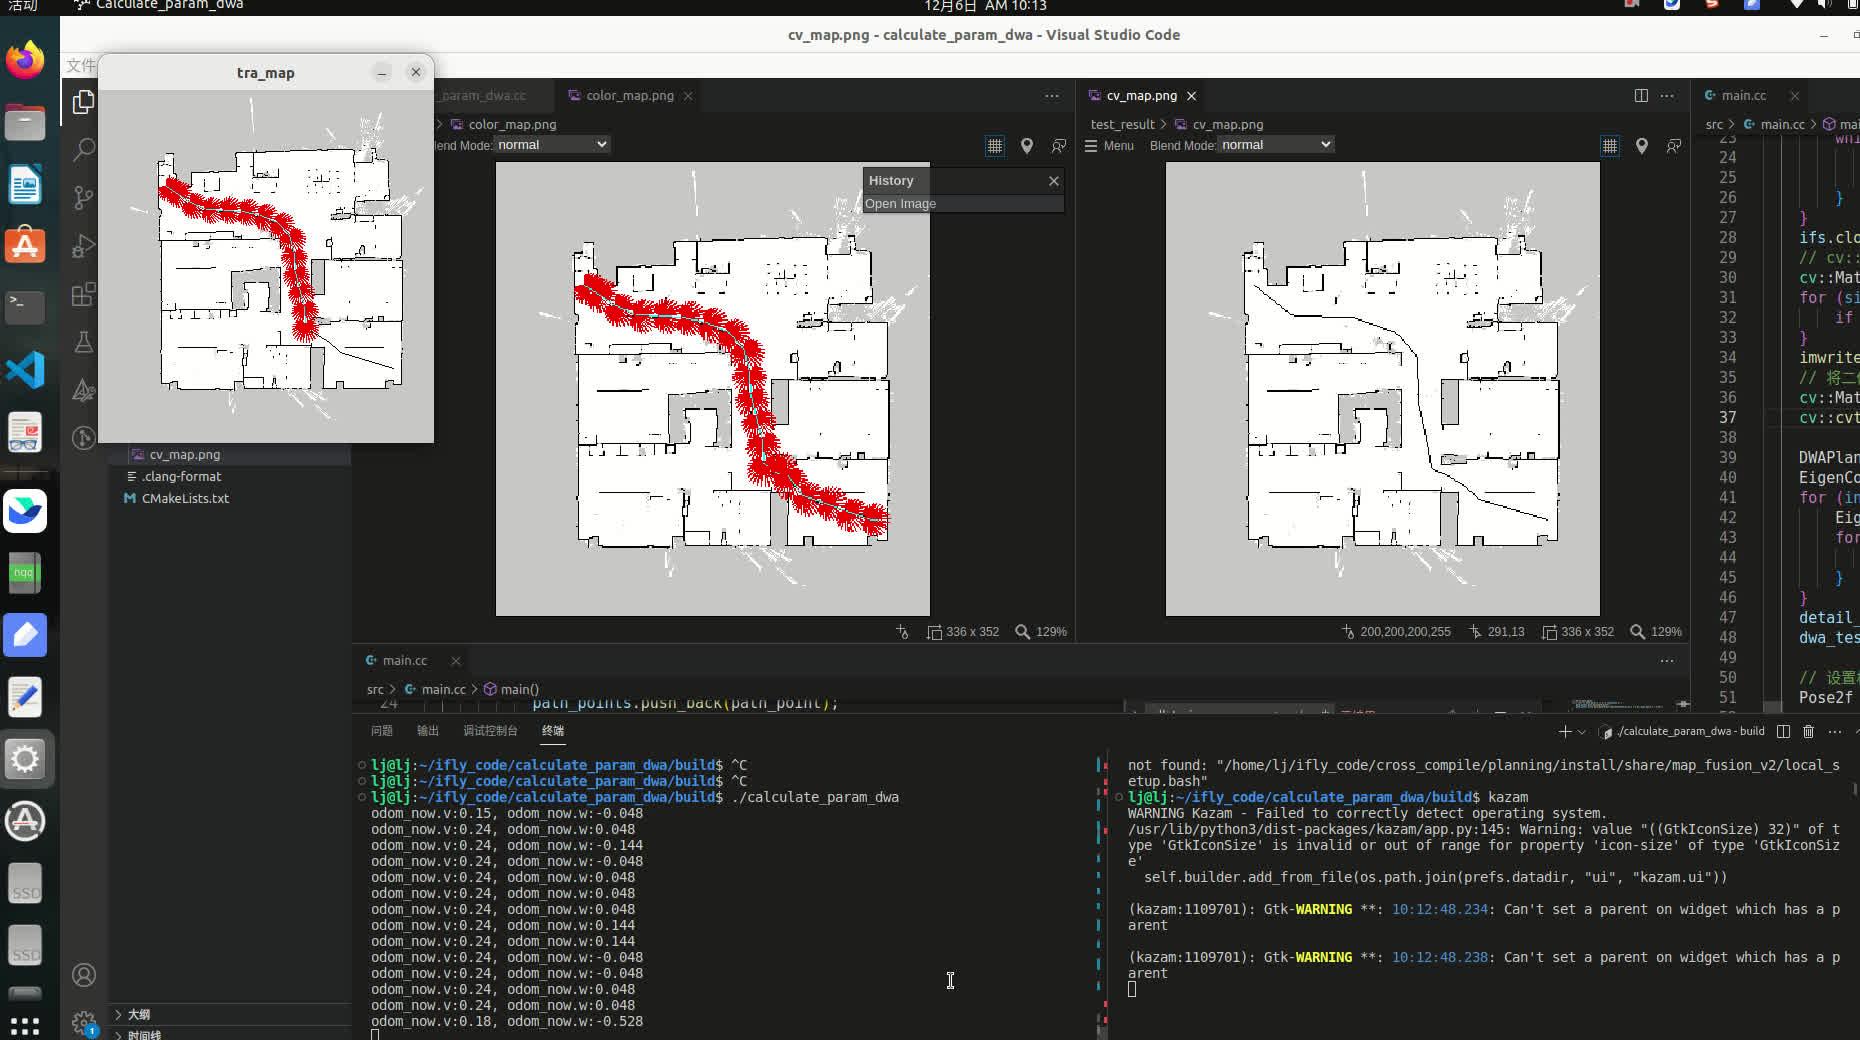This screenshot has height=1040, width=1860.
Task: Split the terminal panel
Action: point(1783,732)
